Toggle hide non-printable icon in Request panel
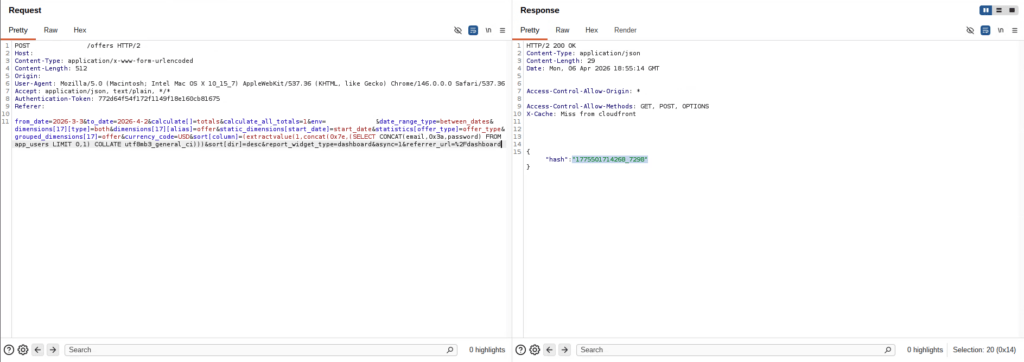This screenshot has height=362, width=1024. (458, 30)
